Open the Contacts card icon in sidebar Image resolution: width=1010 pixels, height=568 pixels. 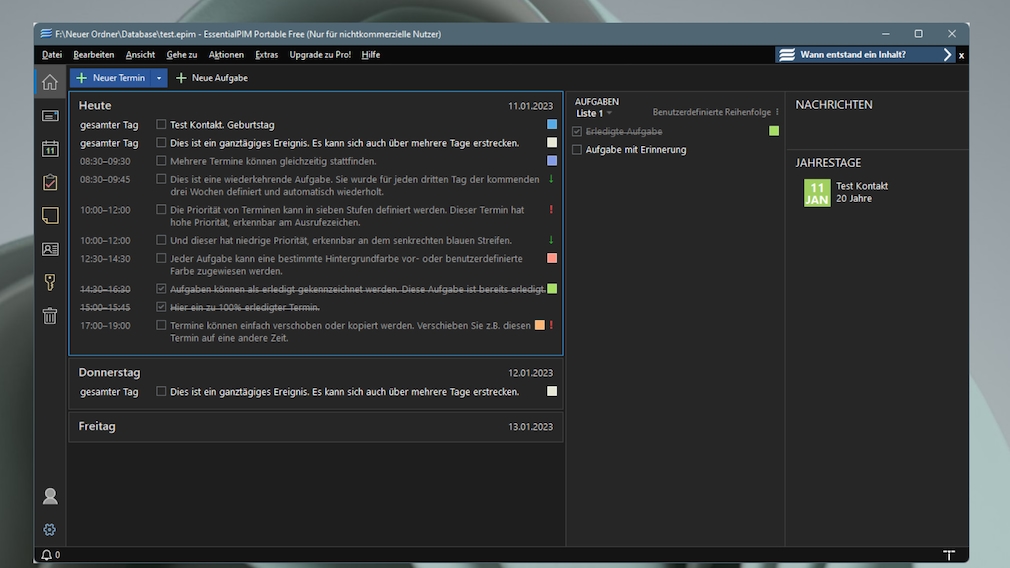click(x=50, y=249)
